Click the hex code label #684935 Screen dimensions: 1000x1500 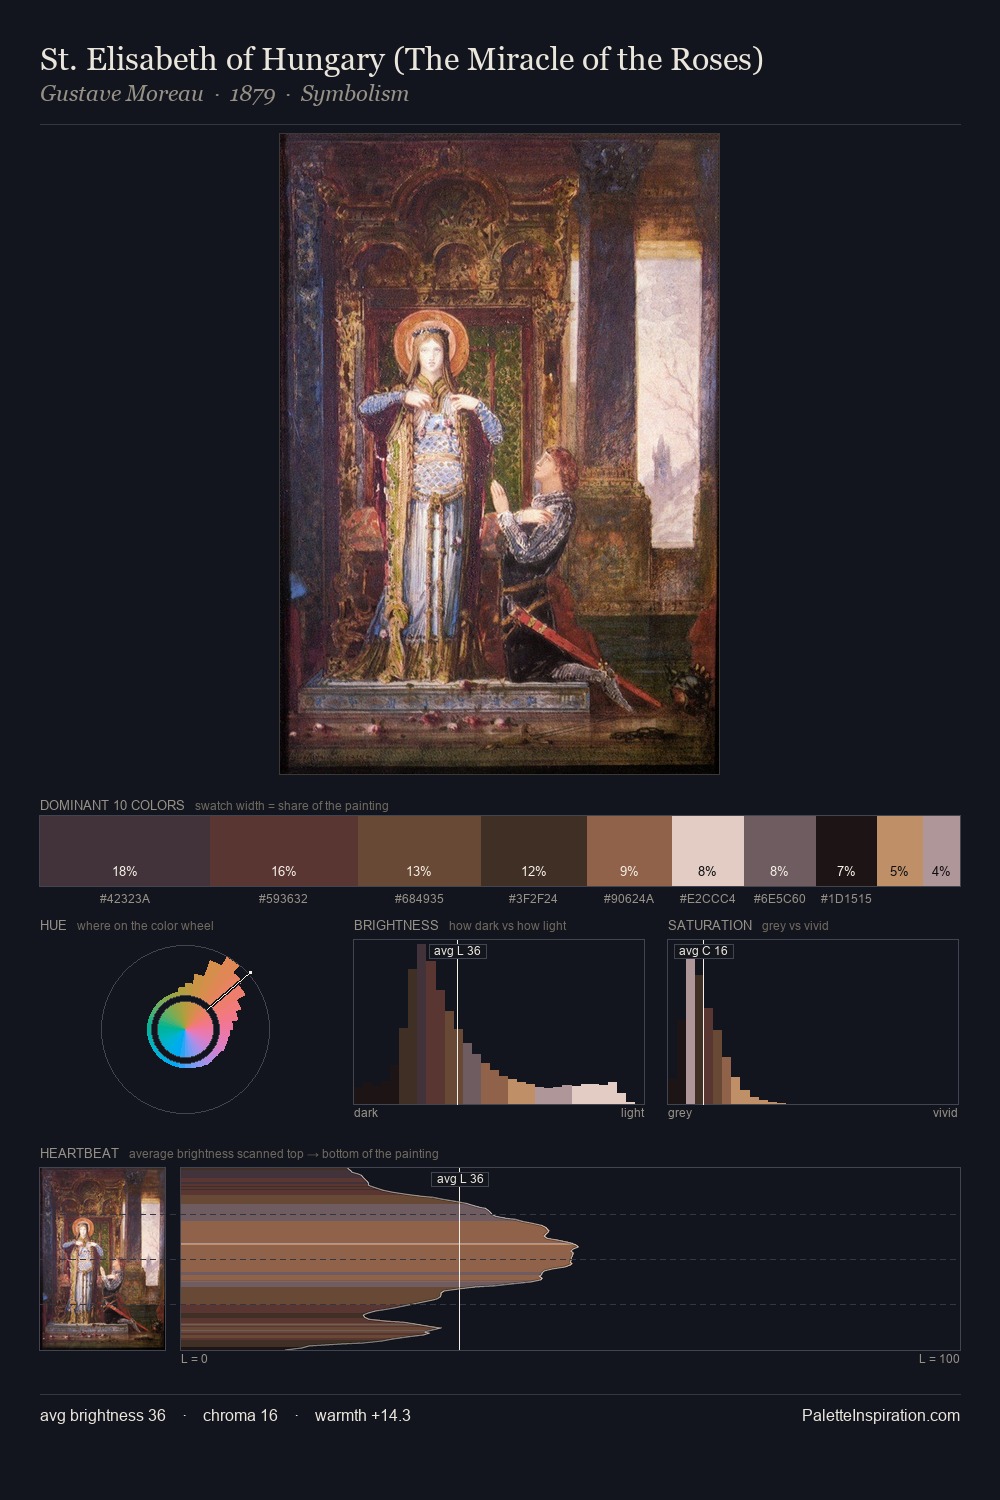point(419,899)
